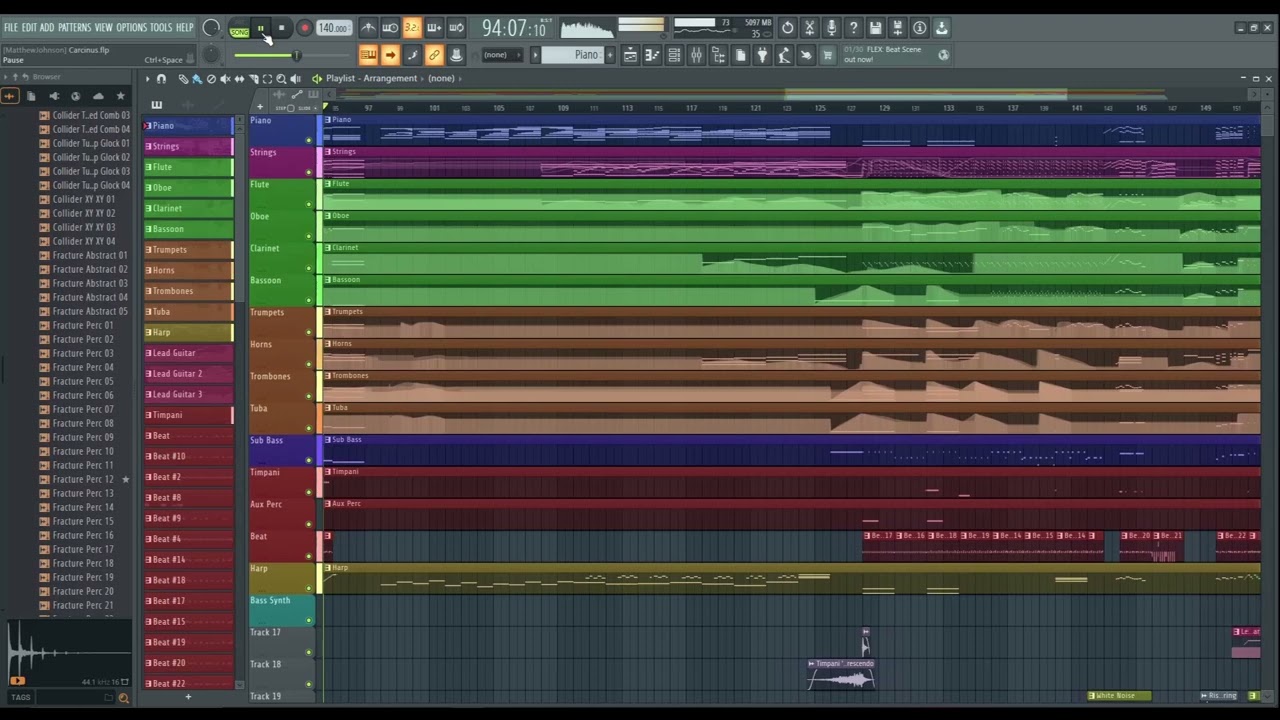Select the Lead Guitar 2 pattern

point(188,374)
